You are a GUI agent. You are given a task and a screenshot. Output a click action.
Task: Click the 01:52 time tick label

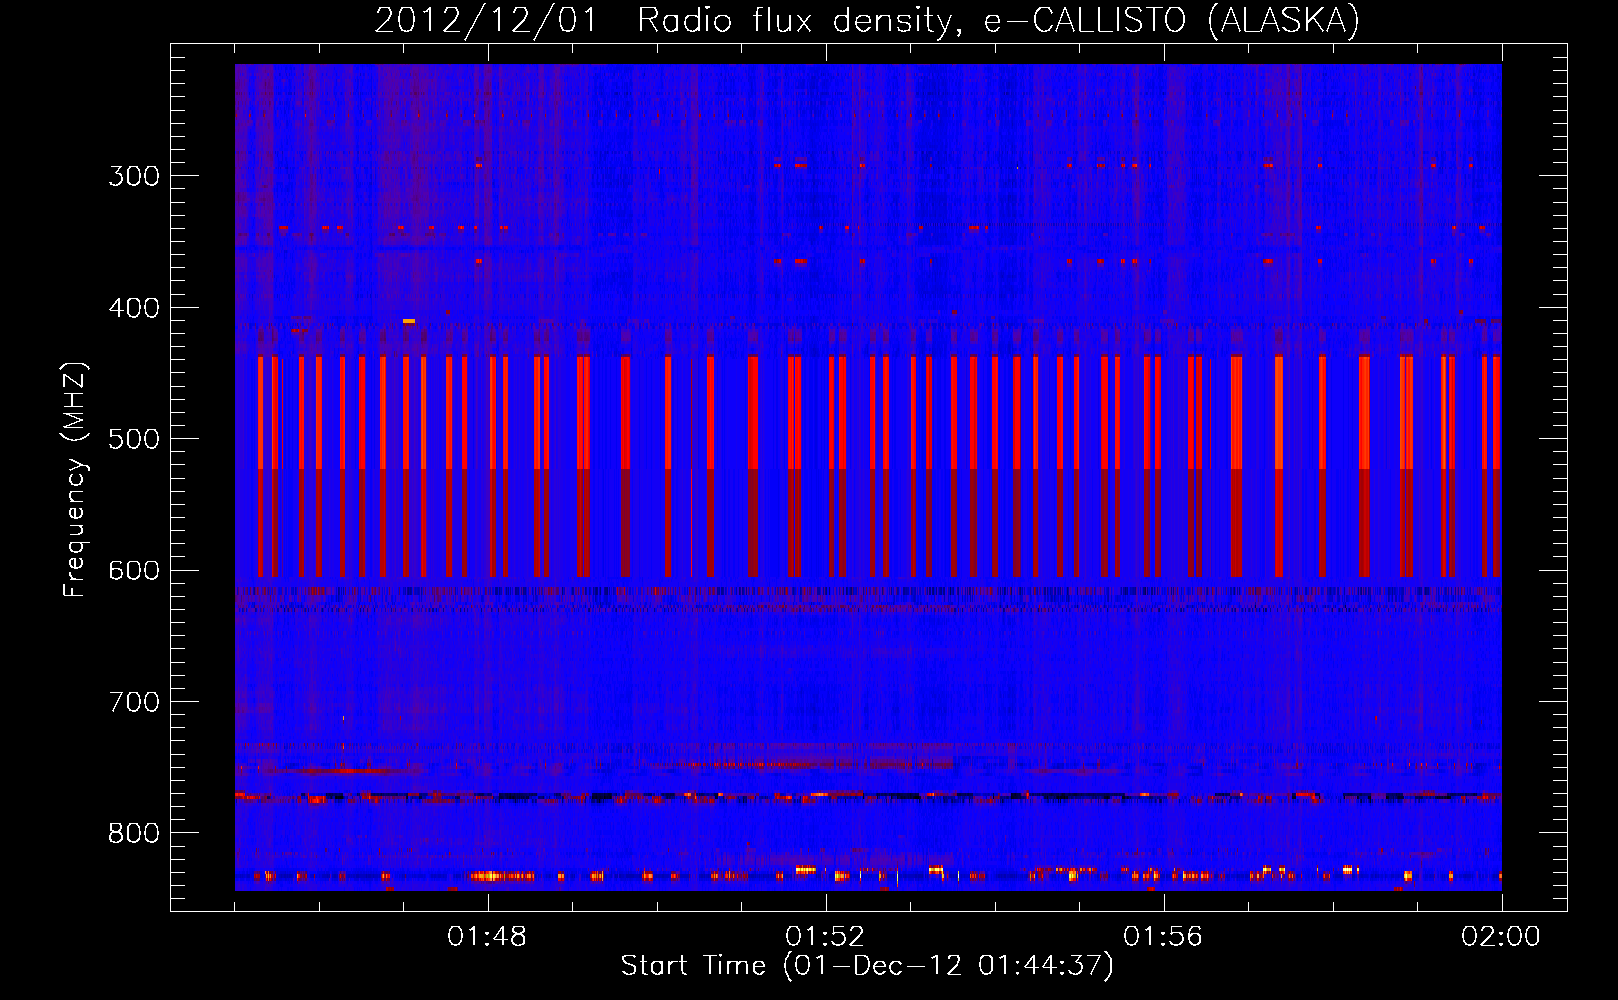825,937
